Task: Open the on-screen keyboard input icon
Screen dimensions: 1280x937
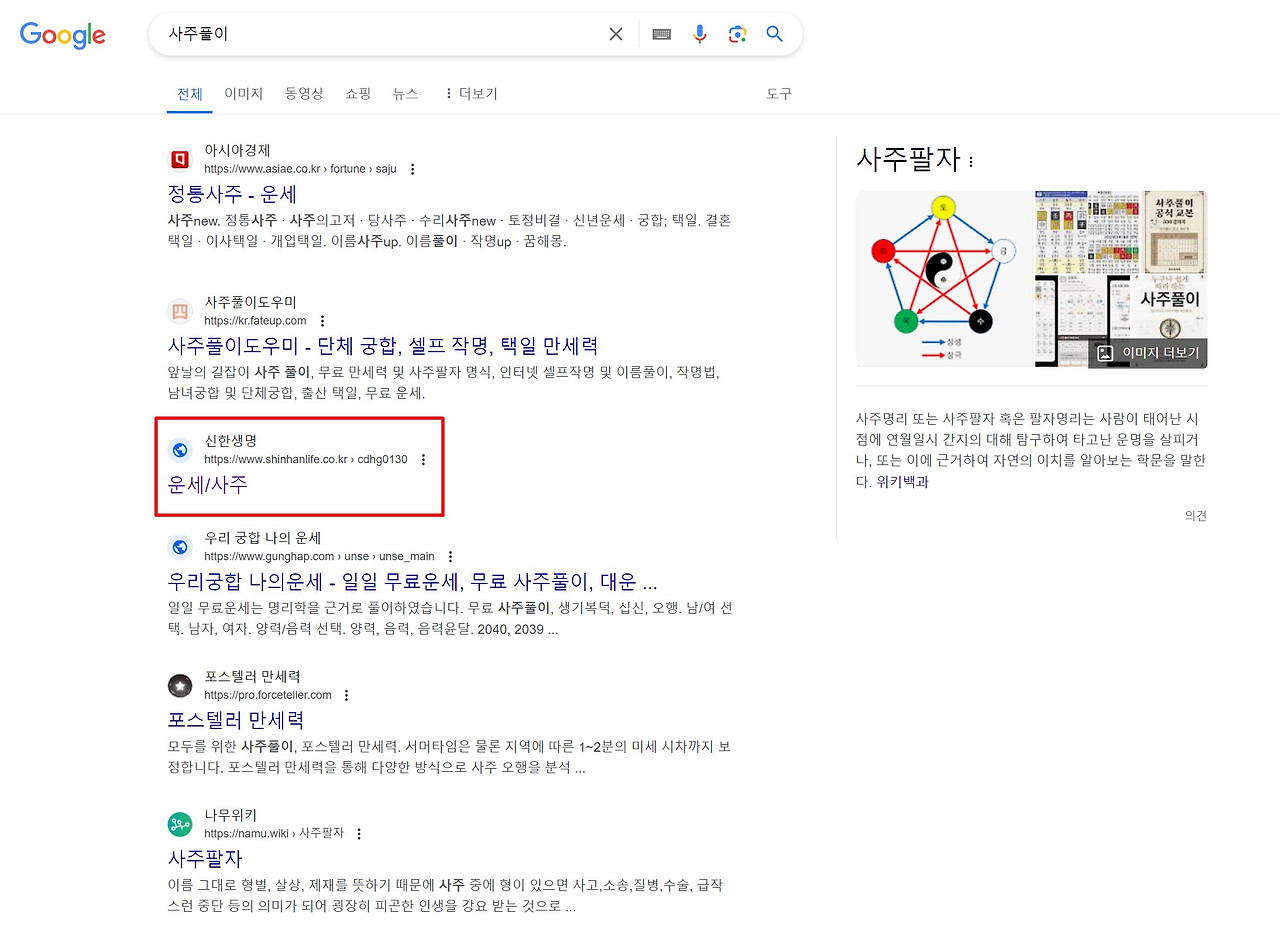Action: tap(661, 33)
